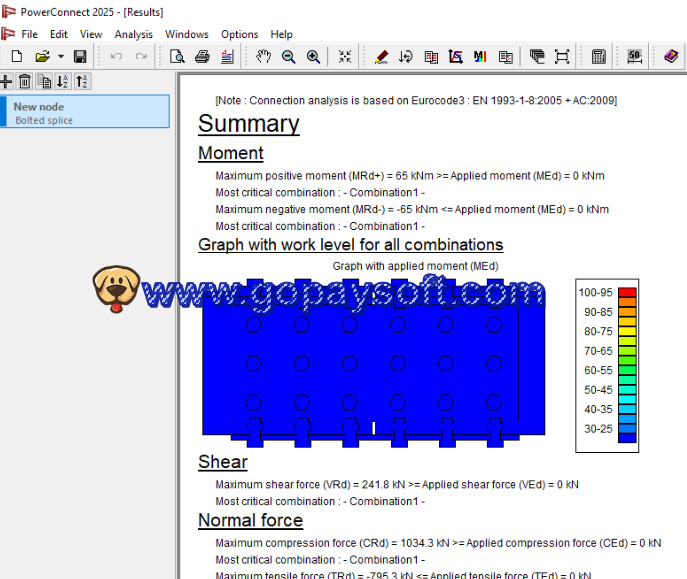Click the 'Graph with applied moment (MEd)' caption
The image size is (687, 579).
415,266
